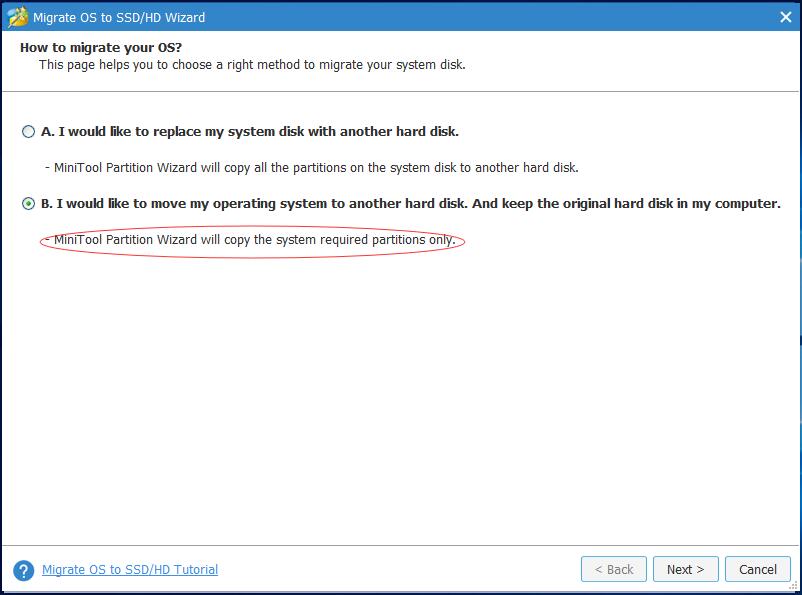Viewport: 802px width, 595px height.
Task: Click the horizontal separator below the header
Action: click(400, 92)
